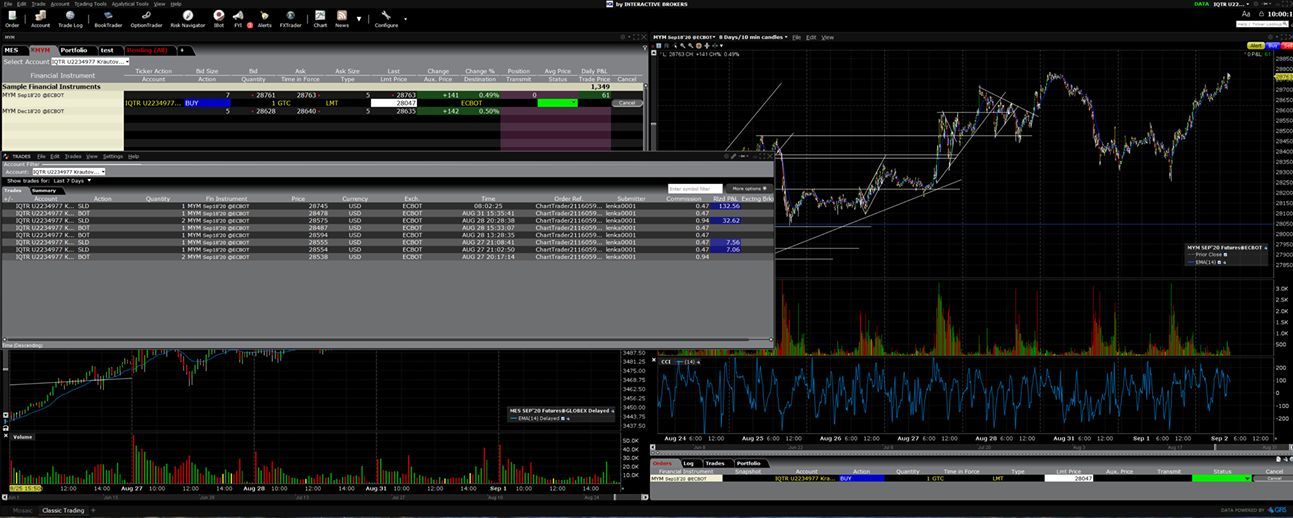
Task: Open Risk Navigator tool
Action: pos(188,19)
